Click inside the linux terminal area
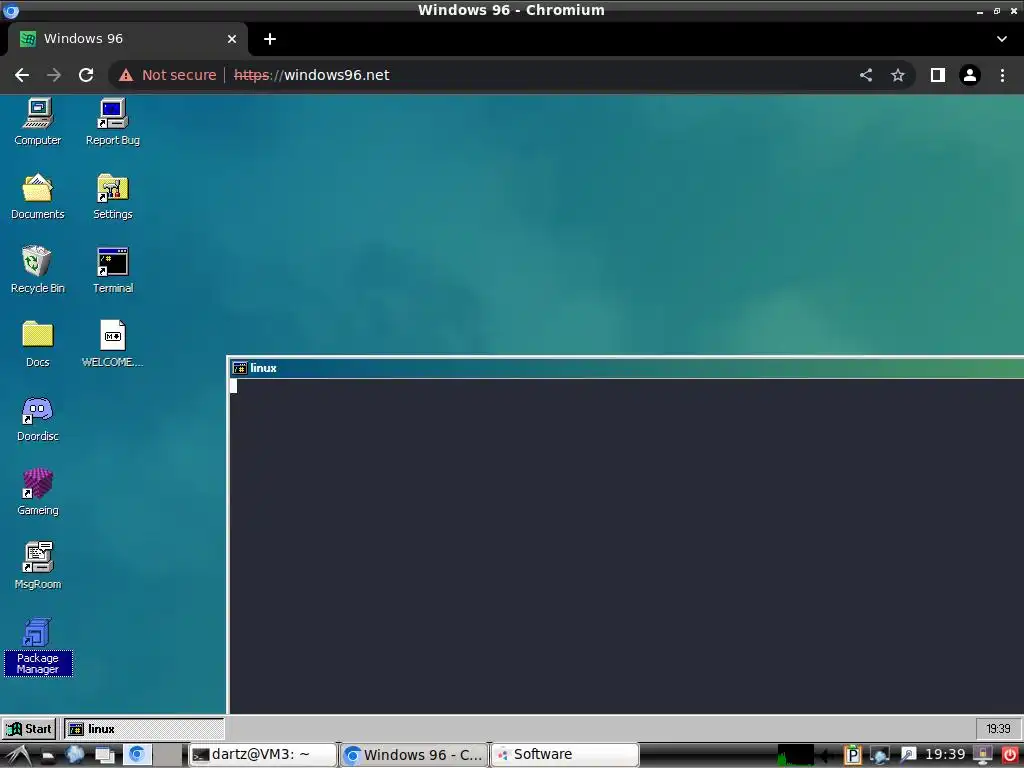1024x768 pixels. point(627,546)
